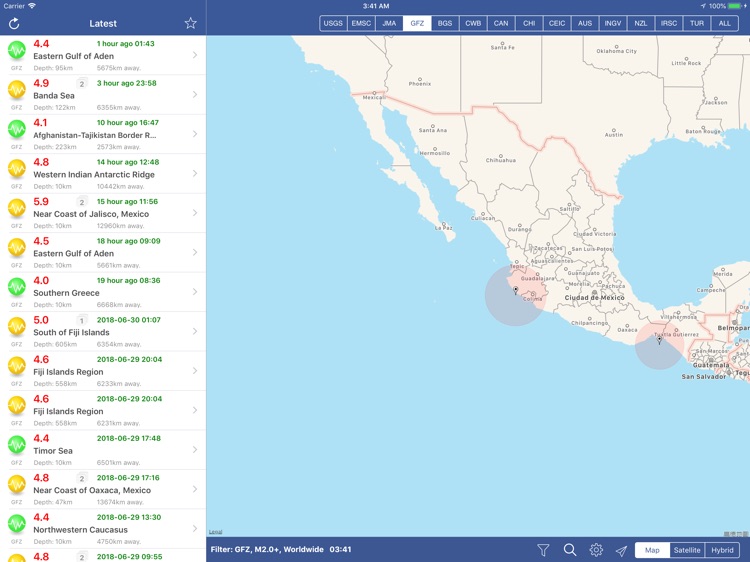This screenshot has height=562, width=750.
Task: Open the filter funnel icon
Action: pos(543,550)
